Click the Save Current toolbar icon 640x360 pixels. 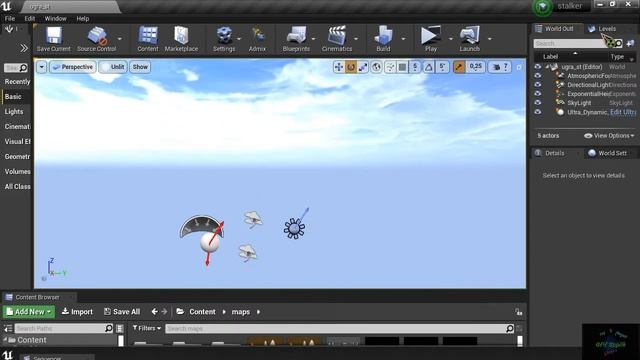click(x=53, y=39)
